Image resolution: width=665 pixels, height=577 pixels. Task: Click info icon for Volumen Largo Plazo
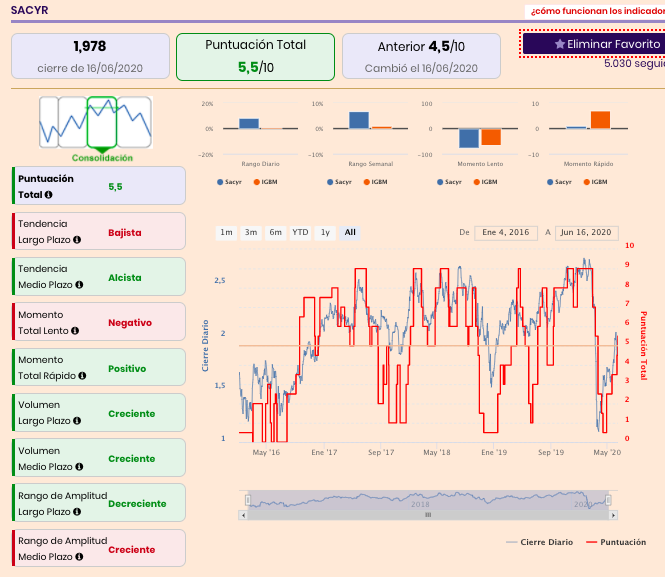(x=77, y=421)
